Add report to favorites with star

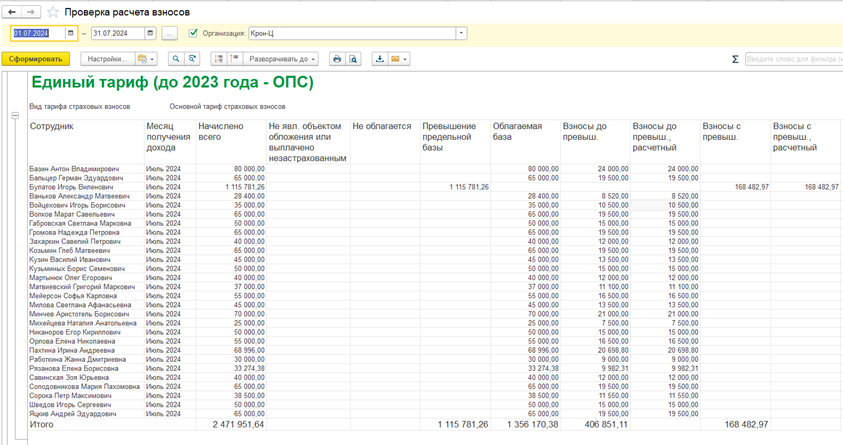[x=53, y=12]
